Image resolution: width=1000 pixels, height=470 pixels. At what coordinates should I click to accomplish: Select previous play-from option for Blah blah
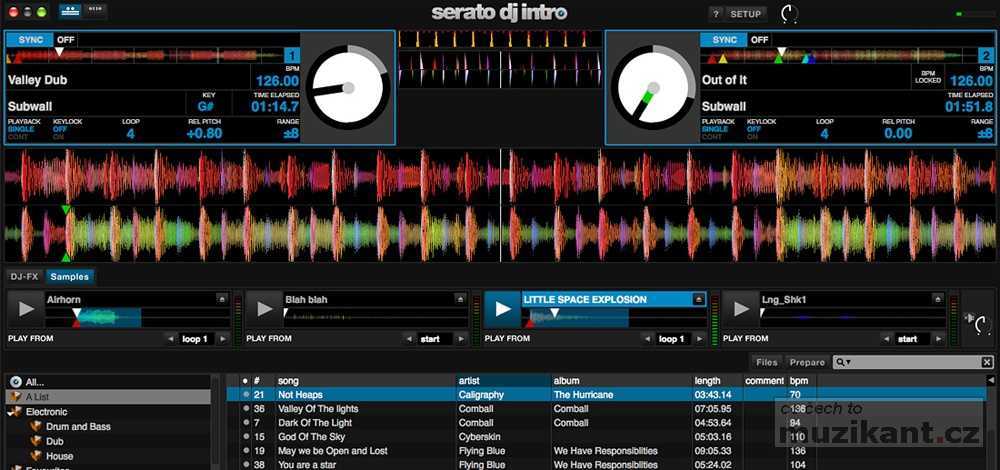coord(409,339)
